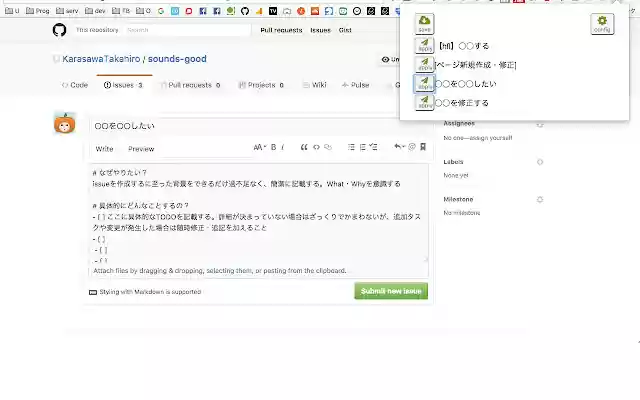Click the GitHub octocat logo

pyautogui.click(x=60, y=30)
